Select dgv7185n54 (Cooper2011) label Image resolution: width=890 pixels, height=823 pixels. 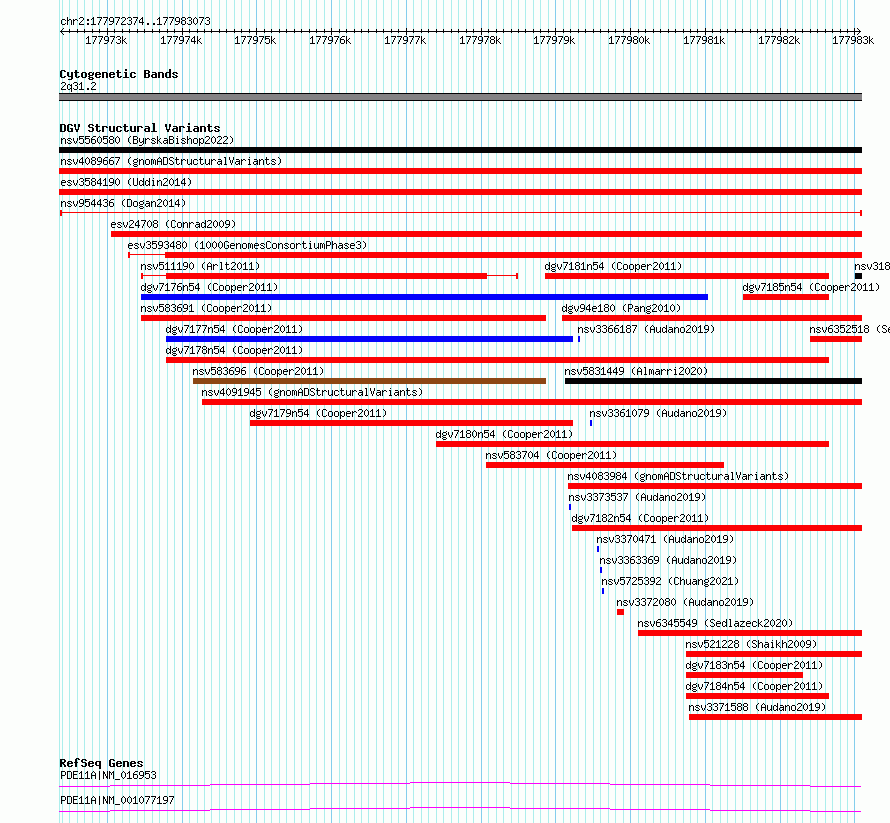click(811, 287)
